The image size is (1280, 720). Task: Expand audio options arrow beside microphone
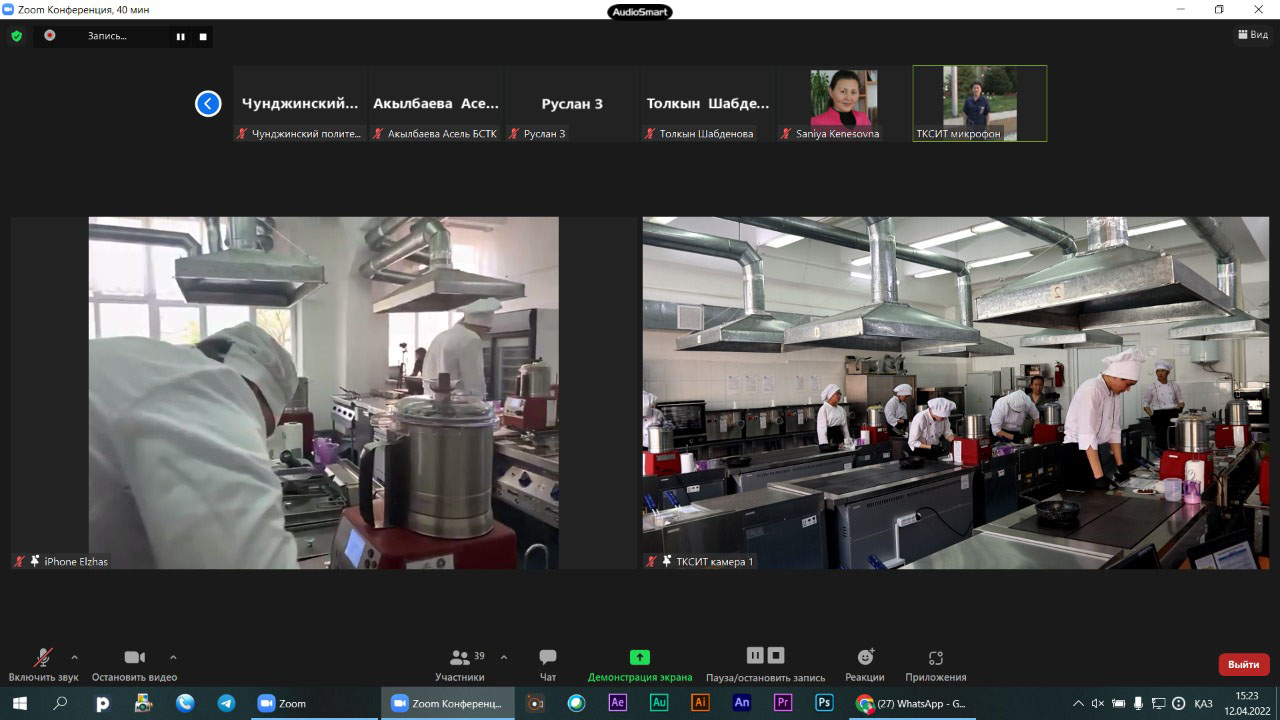(74, 657)
